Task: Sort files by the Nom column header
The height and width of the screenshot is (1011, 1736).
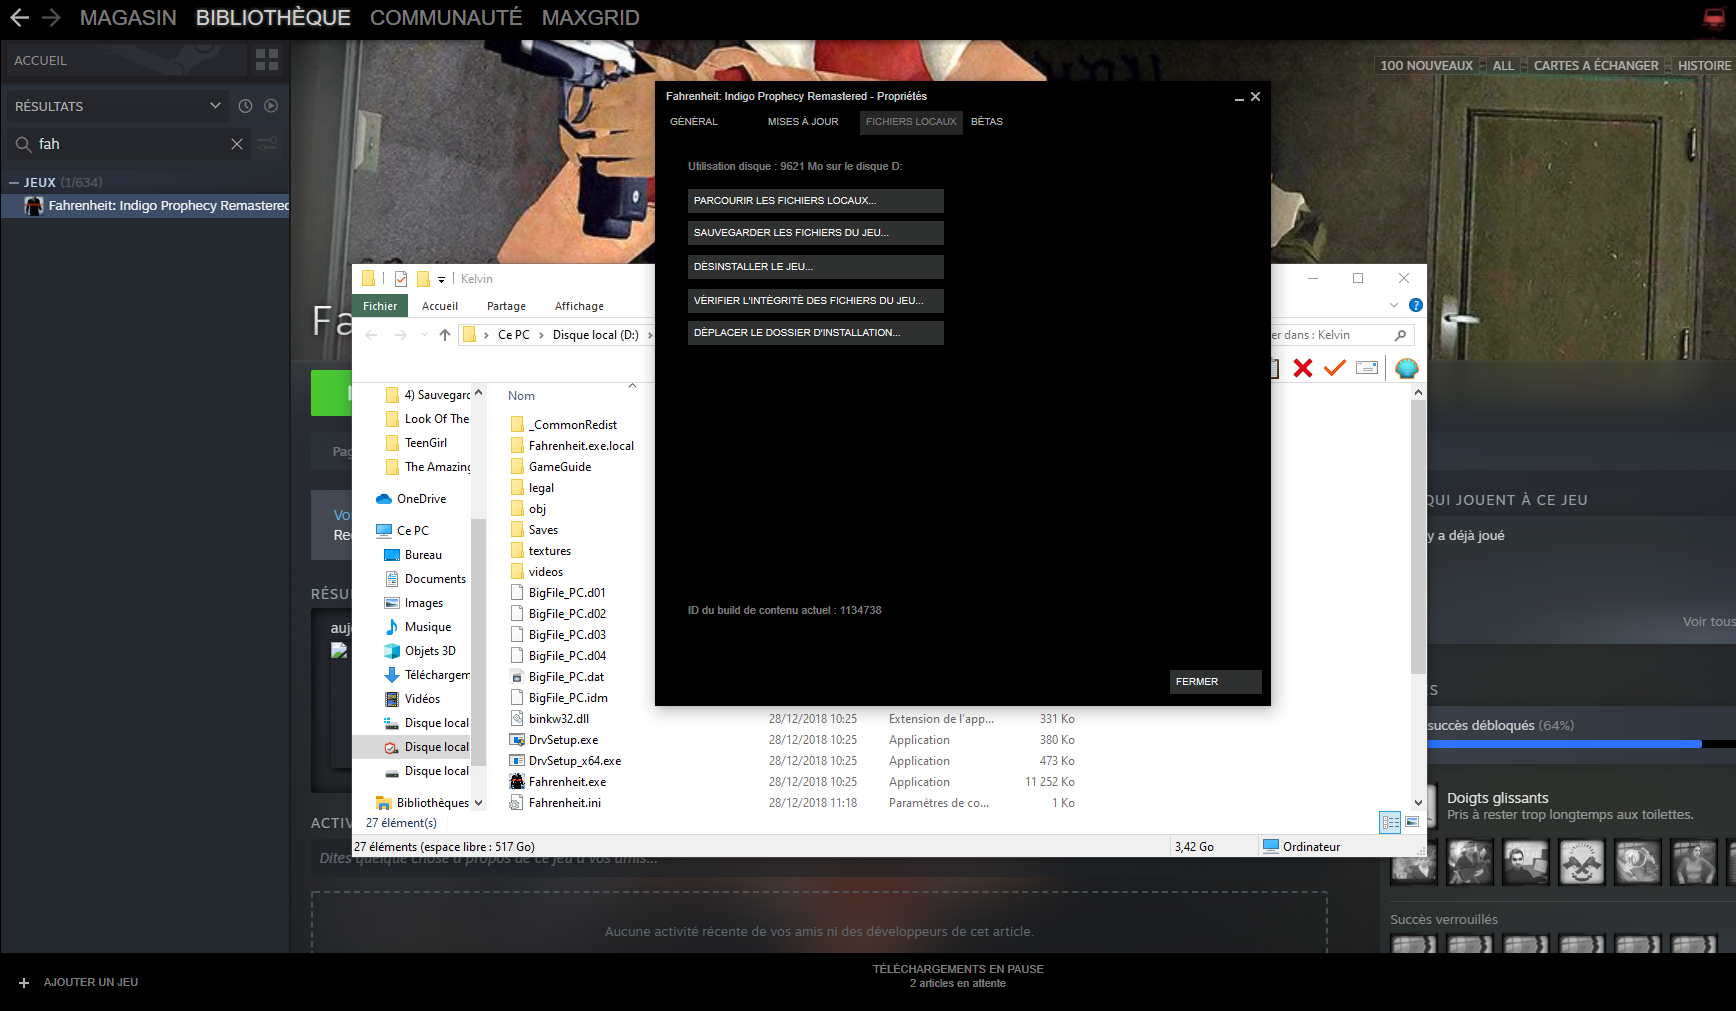Action: (x=521, y=396)
